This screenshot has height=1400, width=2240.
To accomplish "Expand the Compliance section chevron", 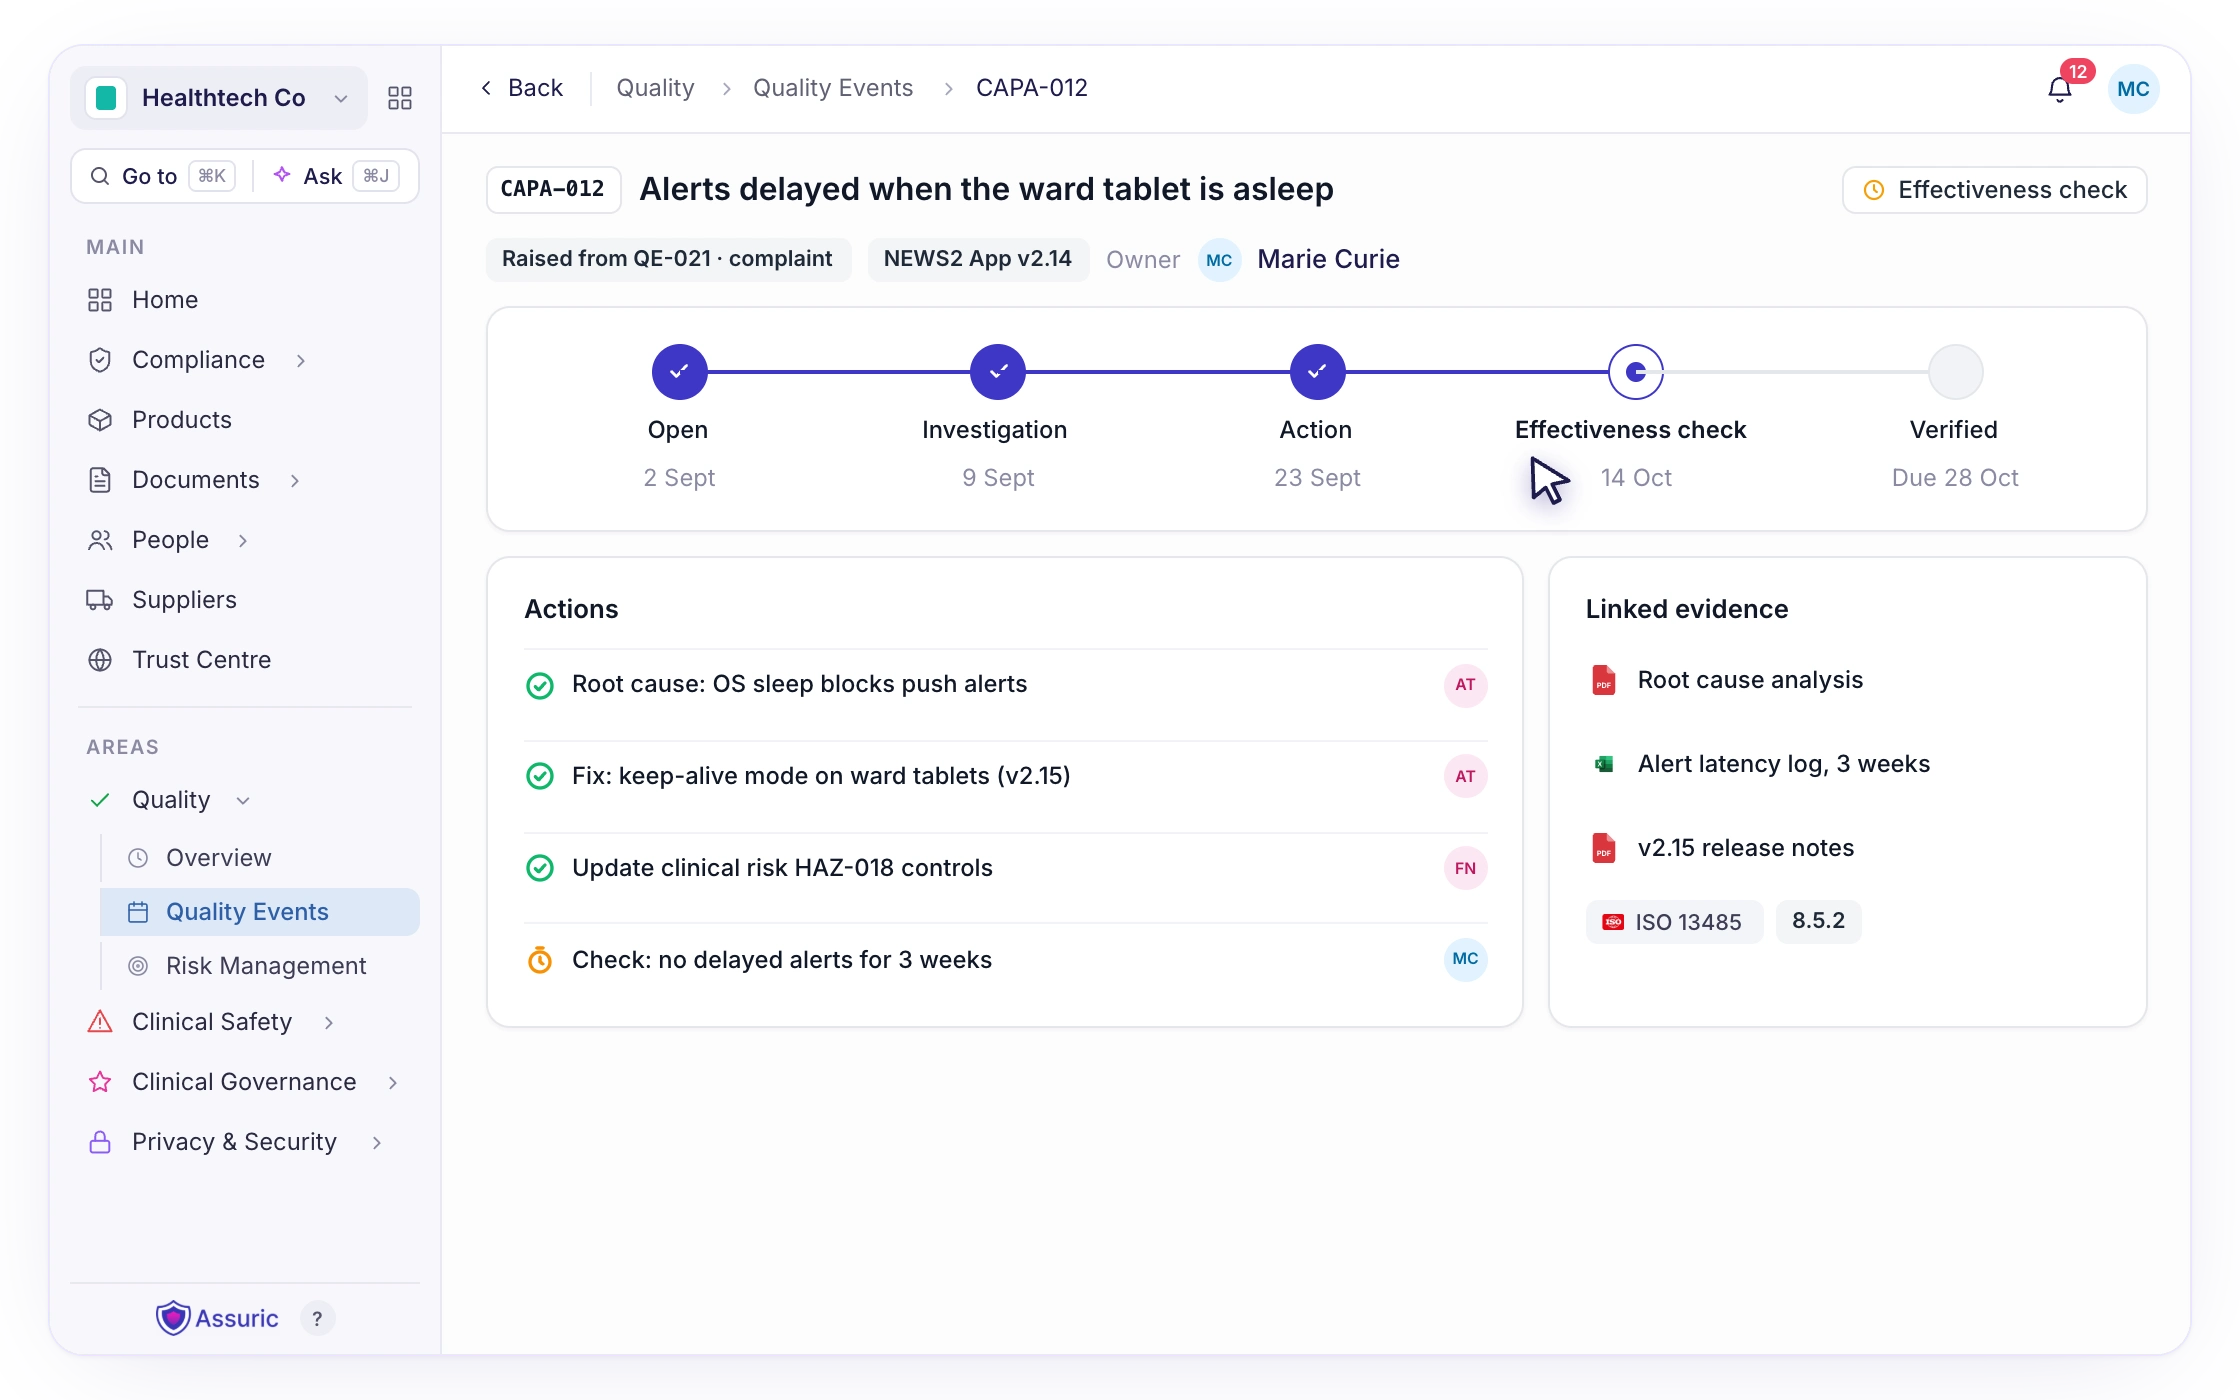I will (301, 360).
